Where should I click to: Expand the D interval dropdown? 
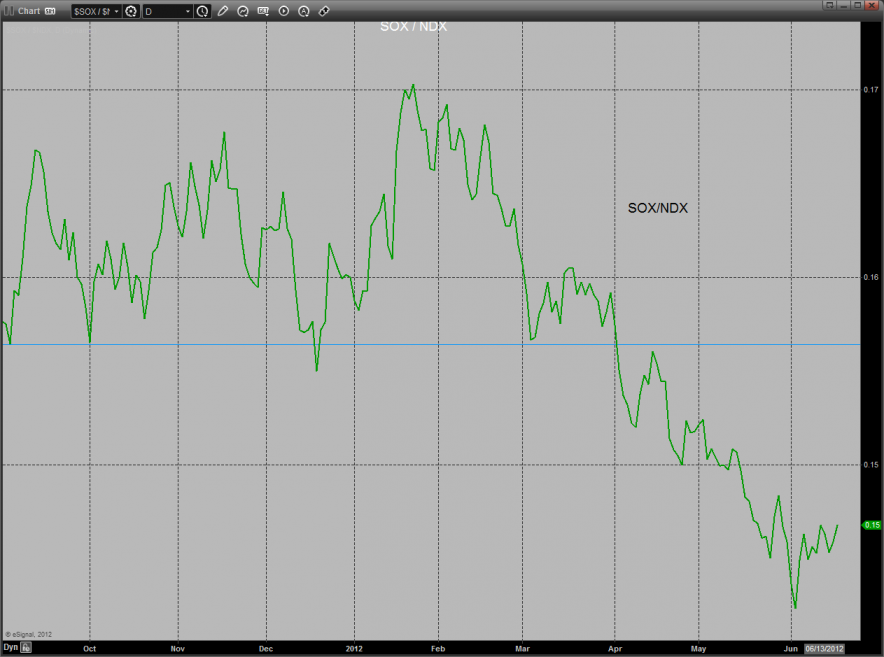(167, 11)
